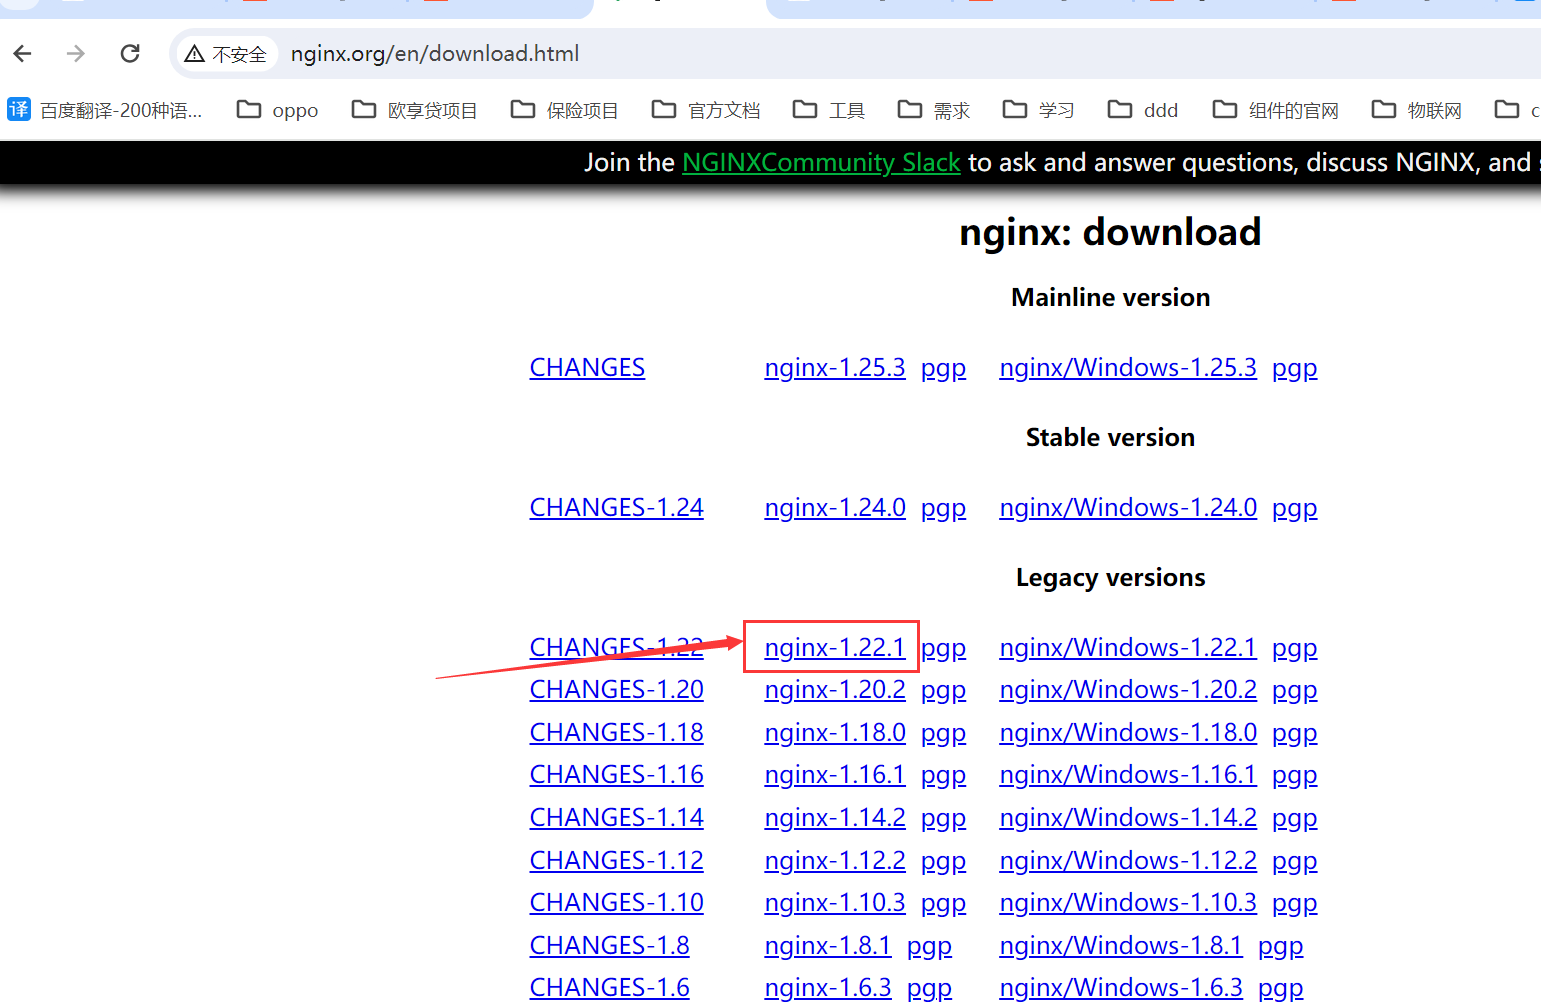Download nginx-1.20.2 source

(835, 690)
